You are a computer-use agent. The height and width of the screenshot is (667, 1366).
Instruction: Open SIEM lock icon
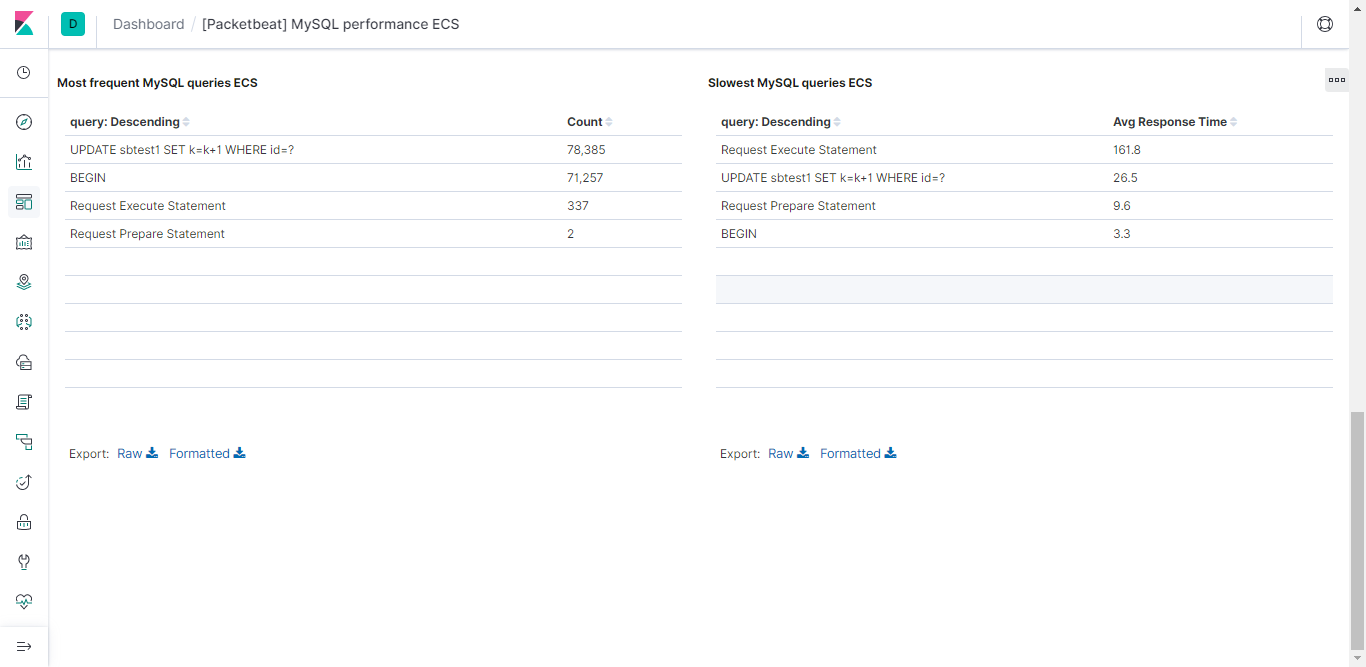tap(24, 522)
